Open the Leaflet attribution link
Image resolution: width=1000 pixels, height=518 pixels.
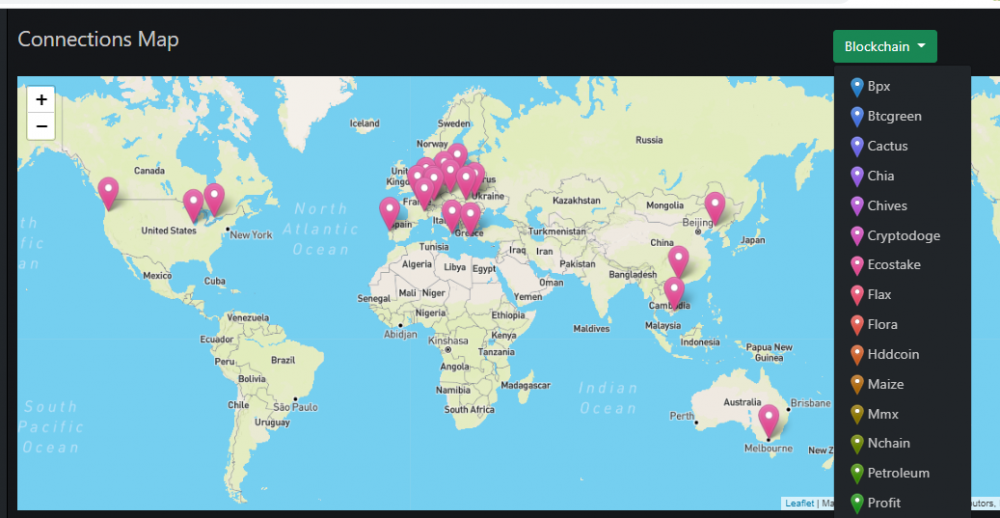pyautogui.click(x=799, y=503)
